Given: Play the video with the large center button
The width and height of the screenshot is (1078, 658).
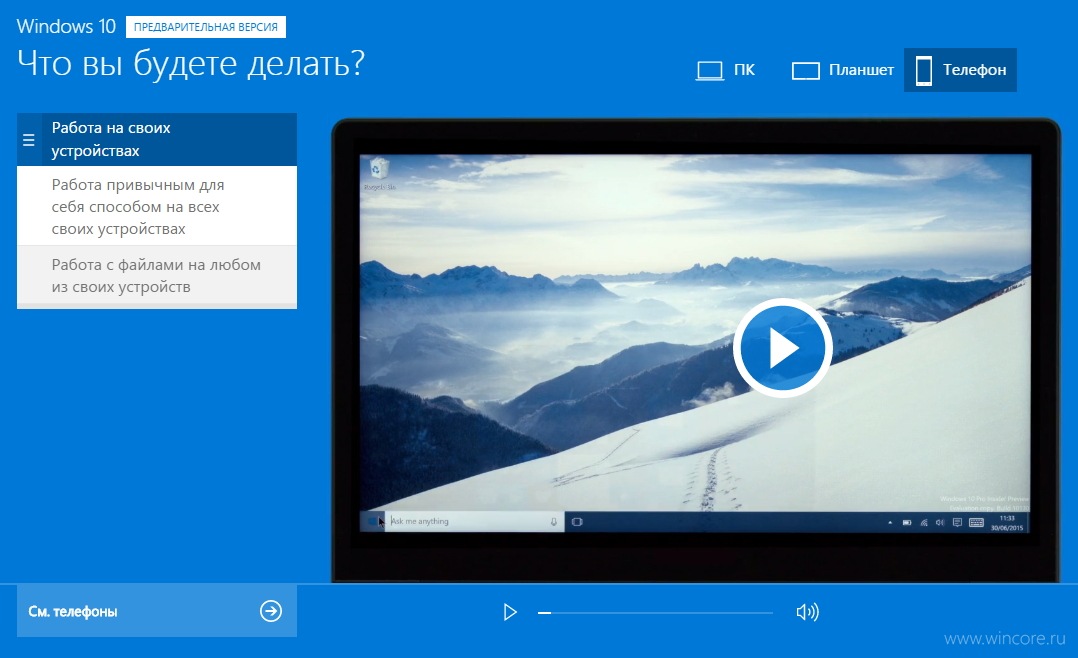Looking at the screenshot, I should coord(782,348).
